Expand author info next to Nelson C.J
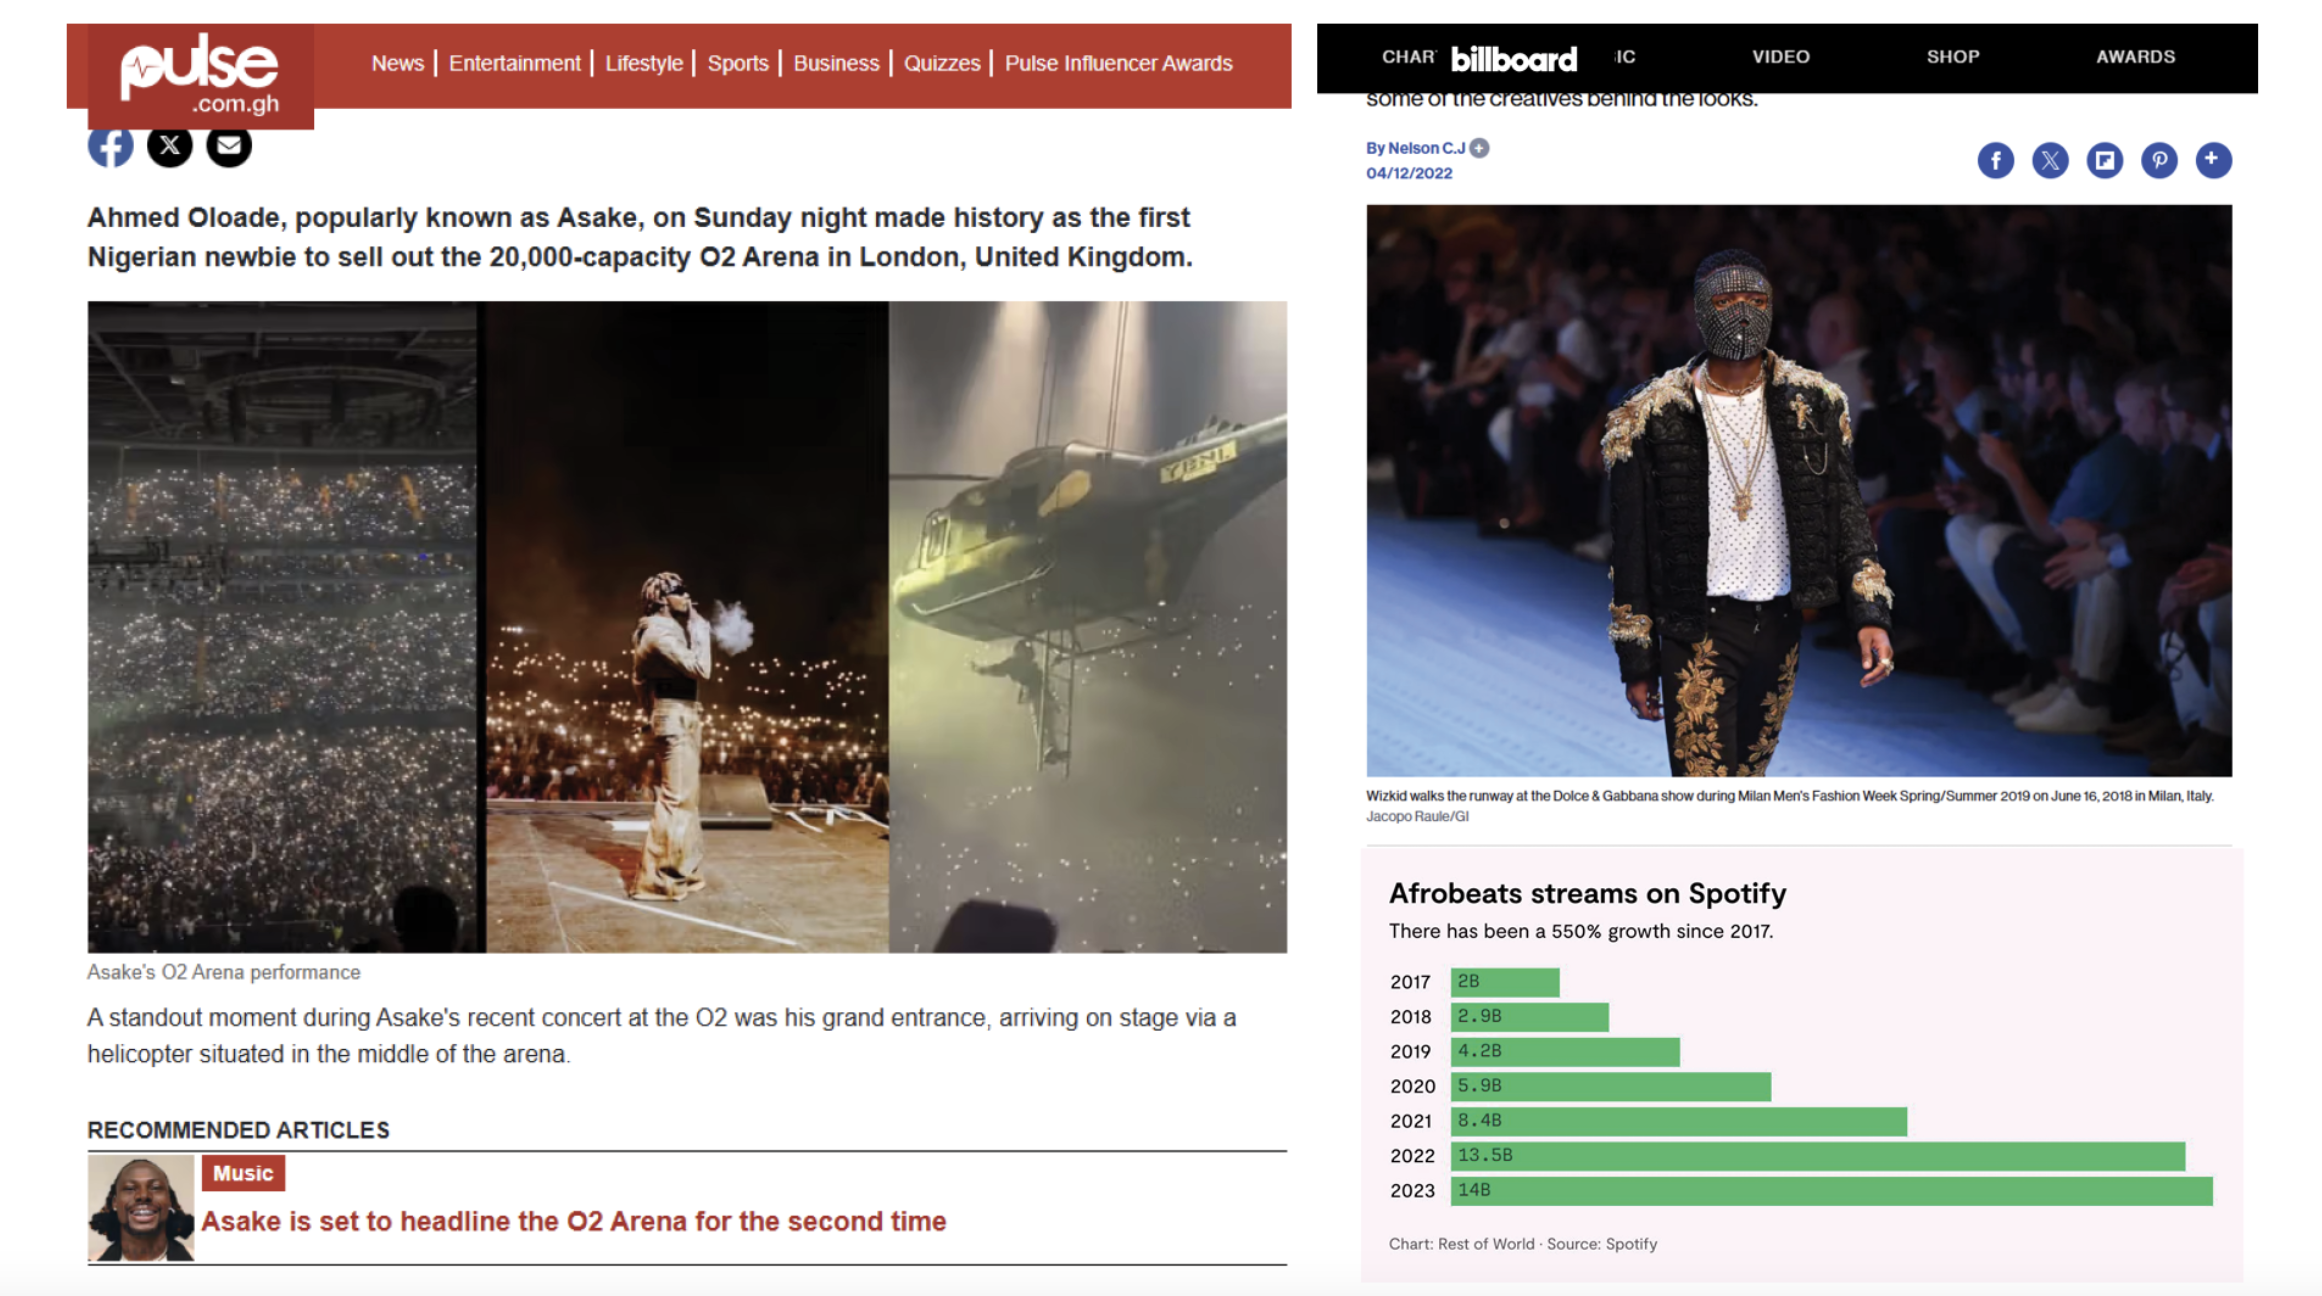This screenshot has width=2322, height=1296. [x=1479, y=148]
